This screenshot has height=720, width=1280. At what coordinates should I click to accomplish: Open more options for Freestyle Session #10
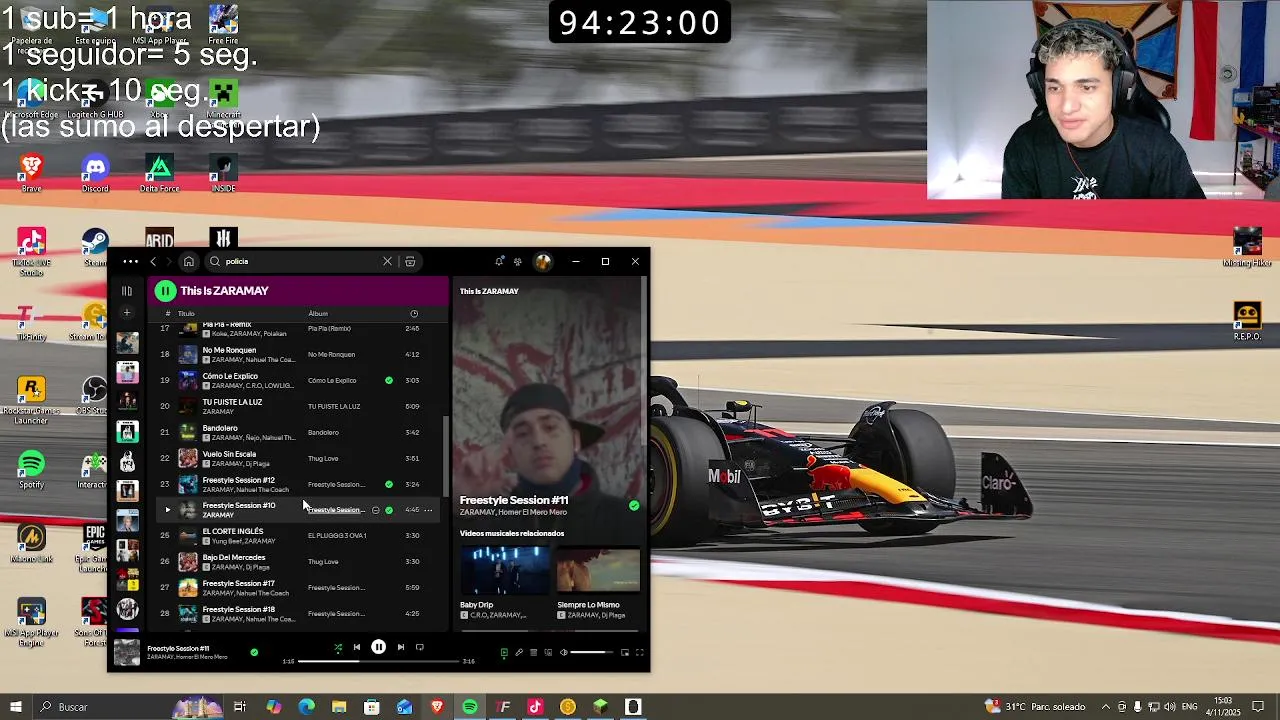coord(428,510)
